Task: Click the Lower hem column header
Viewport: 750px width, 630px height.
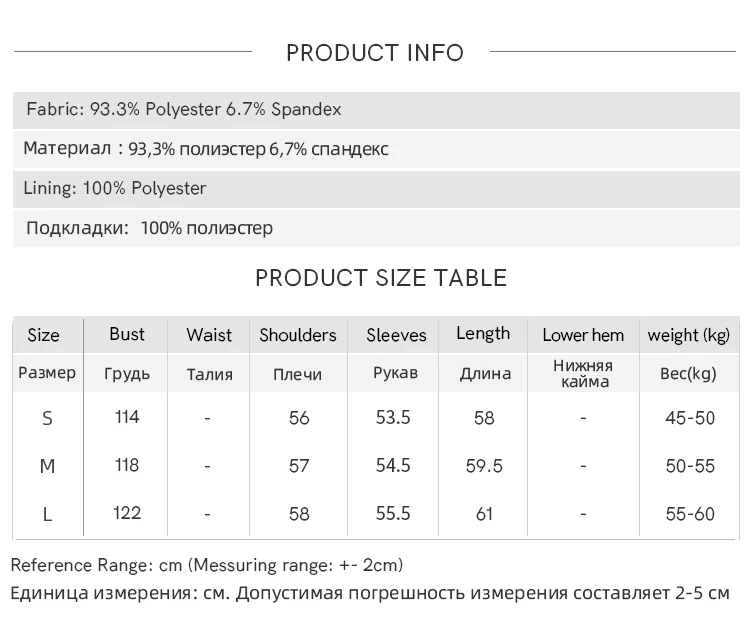Action: [583, 335]
